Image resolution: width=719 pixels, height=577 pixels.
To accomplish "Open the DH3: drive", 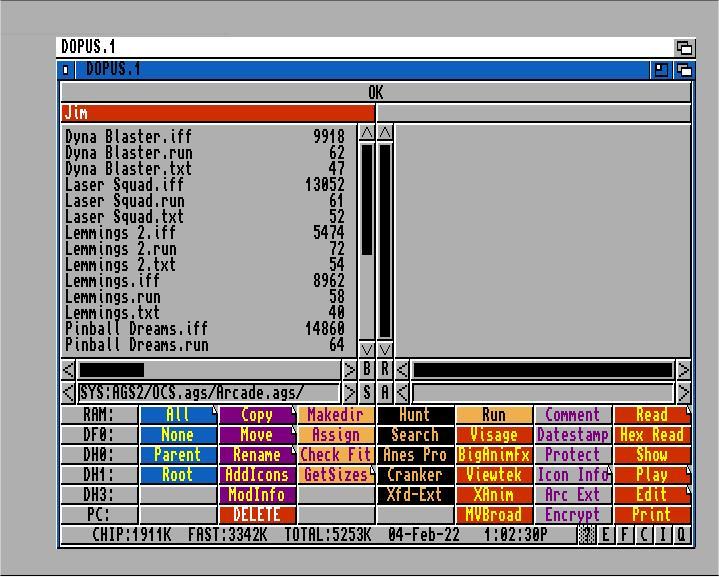I will 99,495.
